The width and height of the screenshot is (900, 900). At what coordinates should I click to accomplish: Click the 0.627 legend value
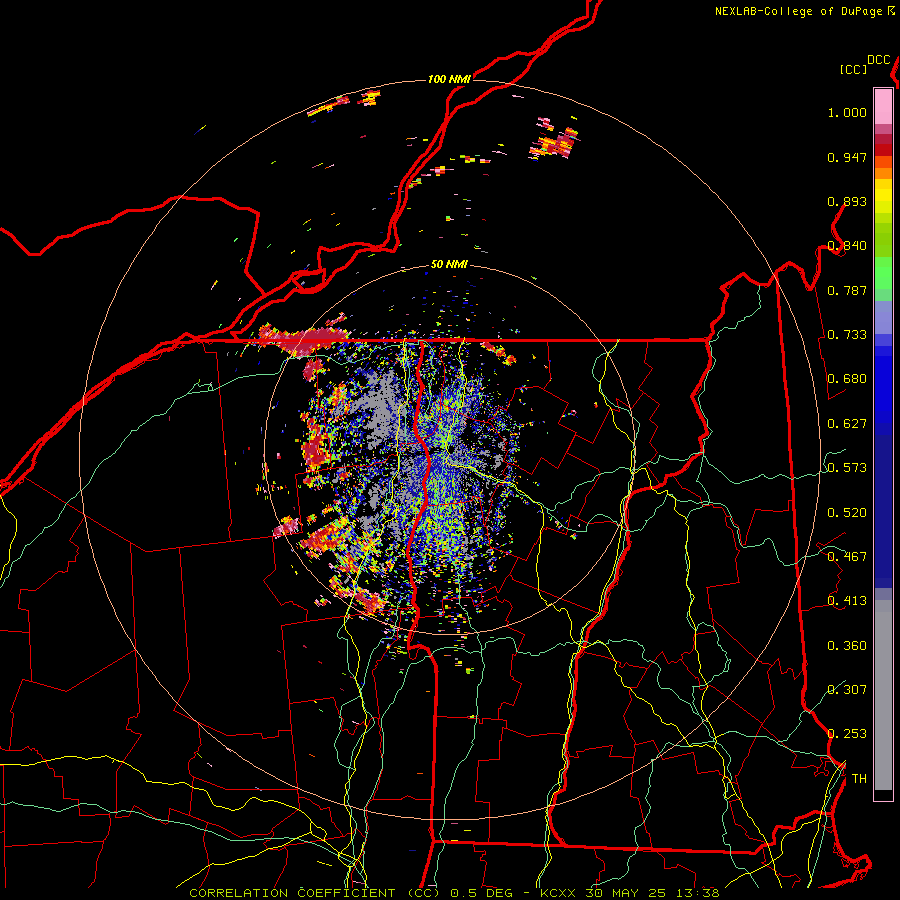click(x=847, y=424)
